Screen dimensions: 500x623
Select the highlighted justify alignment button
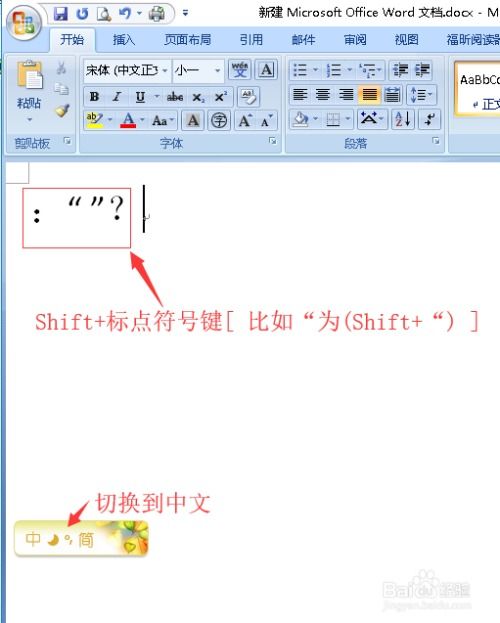pos(369,95)
